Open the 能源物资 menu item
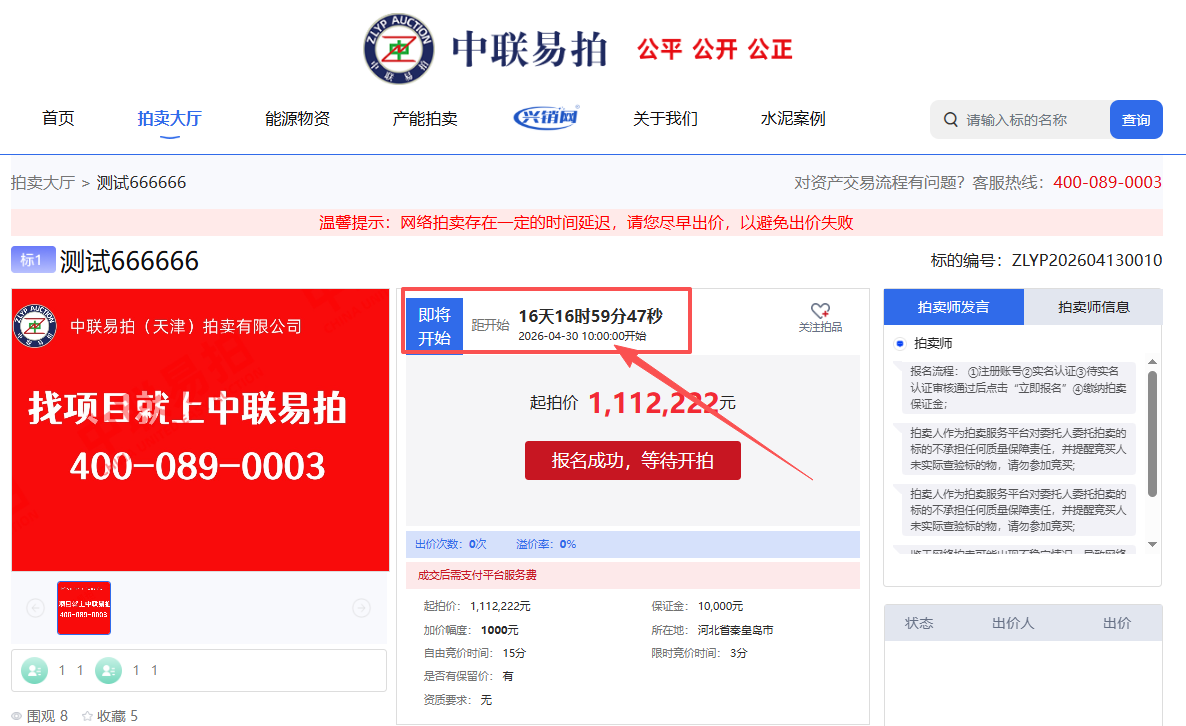The height and width of the screenshot is (726, 1186). [297, 119]
